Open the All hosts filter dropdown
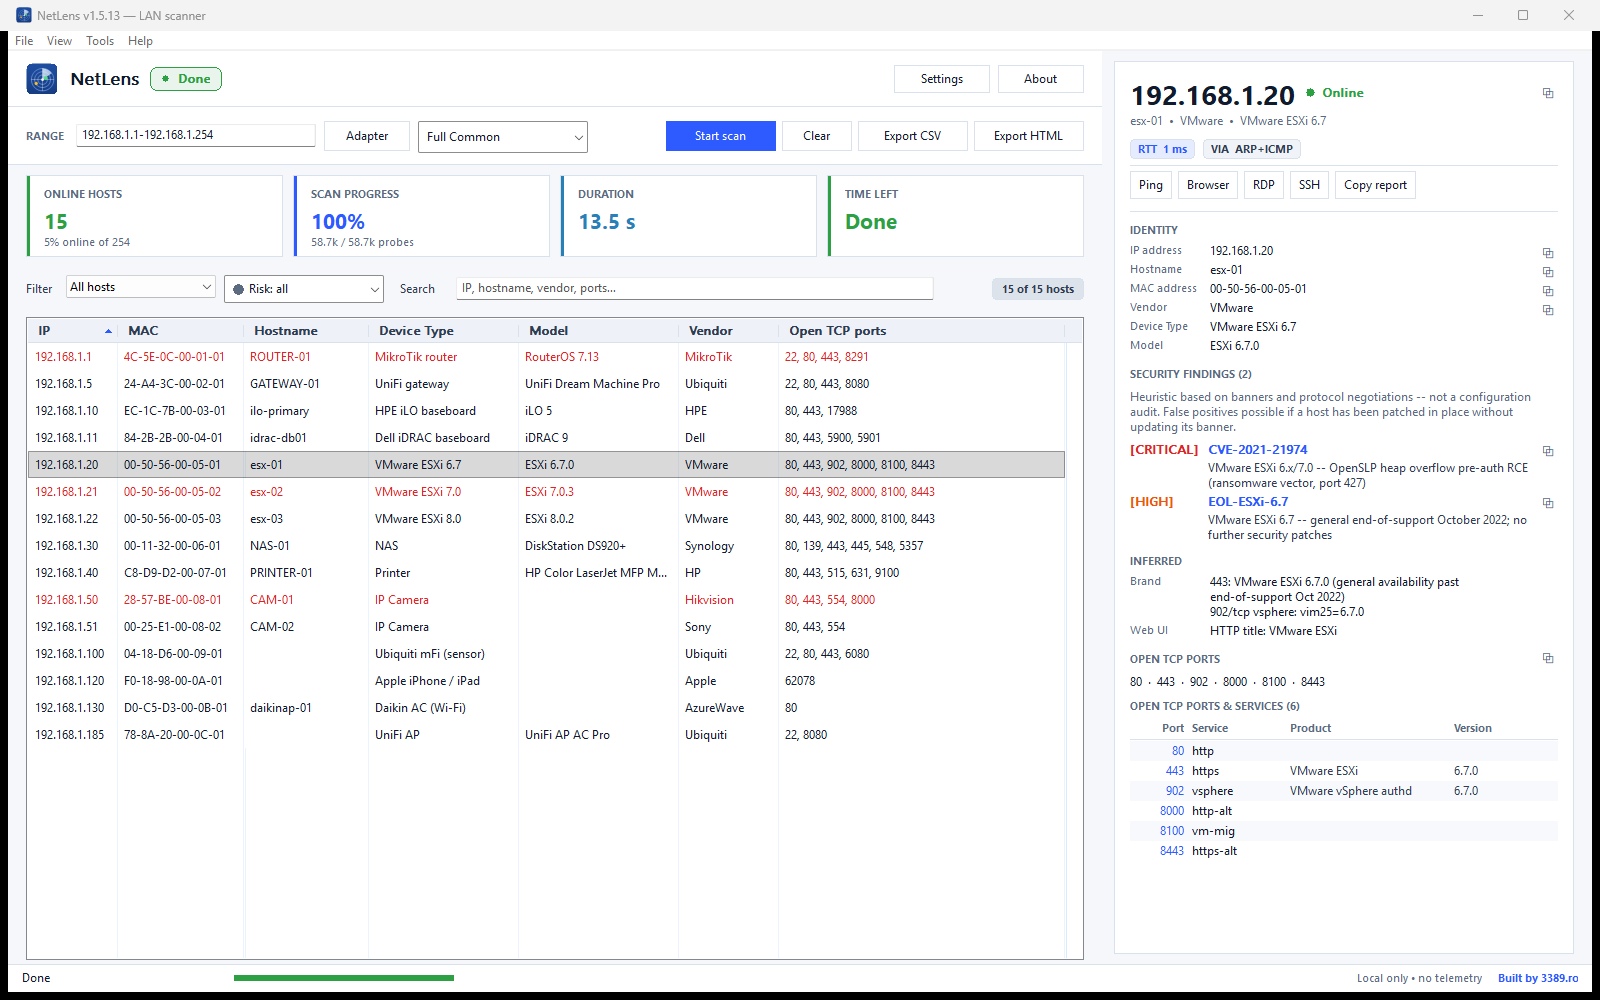The image size is (1600, 1000). [x=141, y=287]
